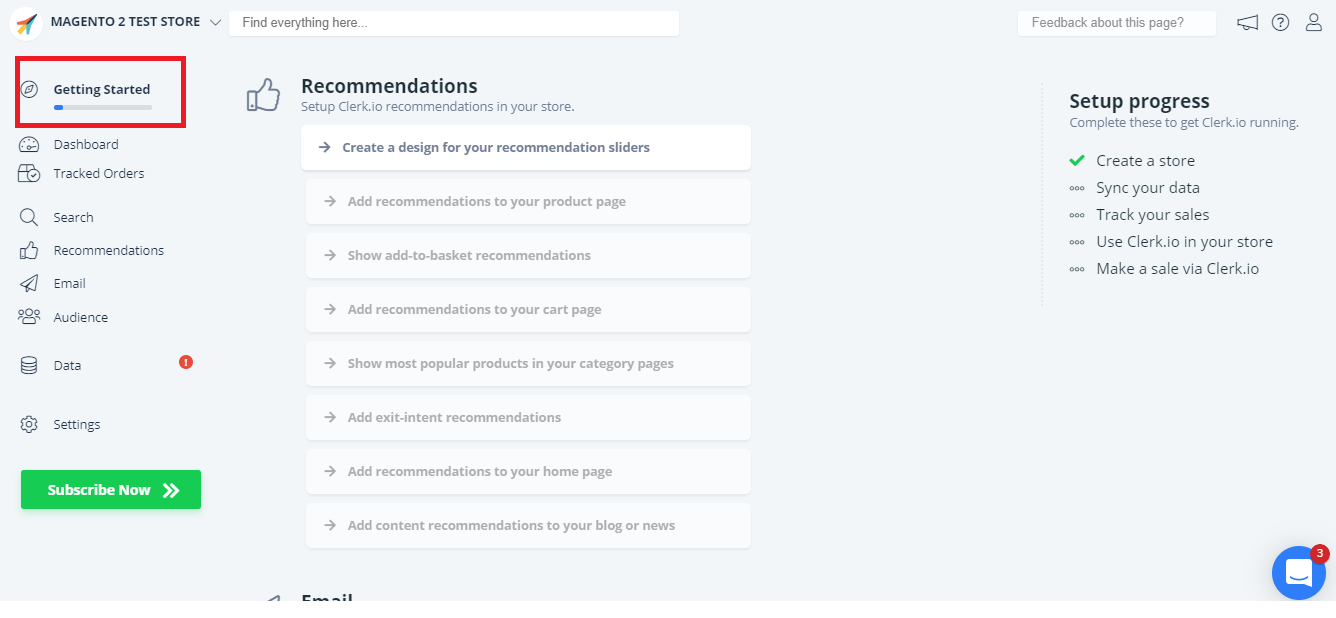Viewport: 1336px width, 618px height.
Task: Click the Search magnifier sidebar icon
Action: coord(29,217)
